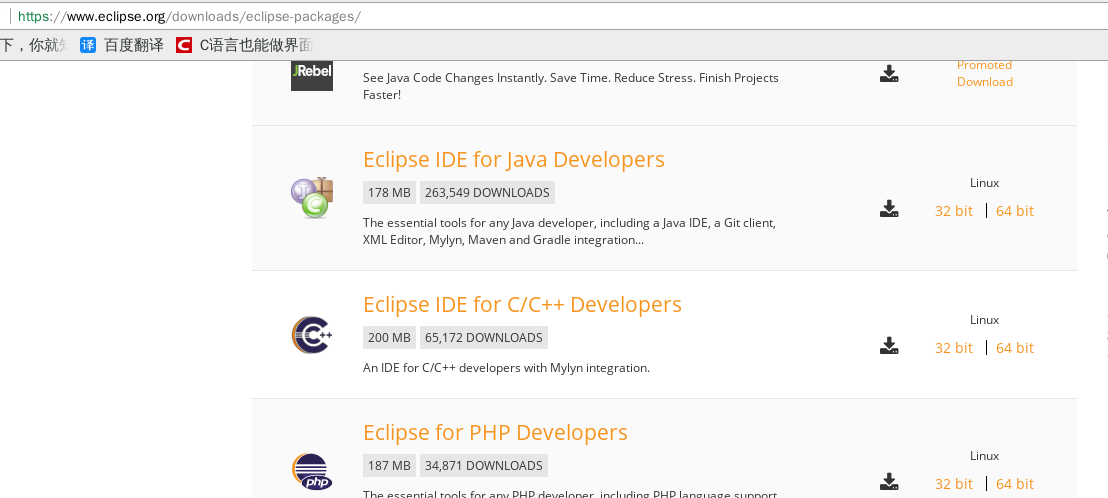
Task: Open the Baidu Translate bookmark icon
Action: (x=88, y=45)
